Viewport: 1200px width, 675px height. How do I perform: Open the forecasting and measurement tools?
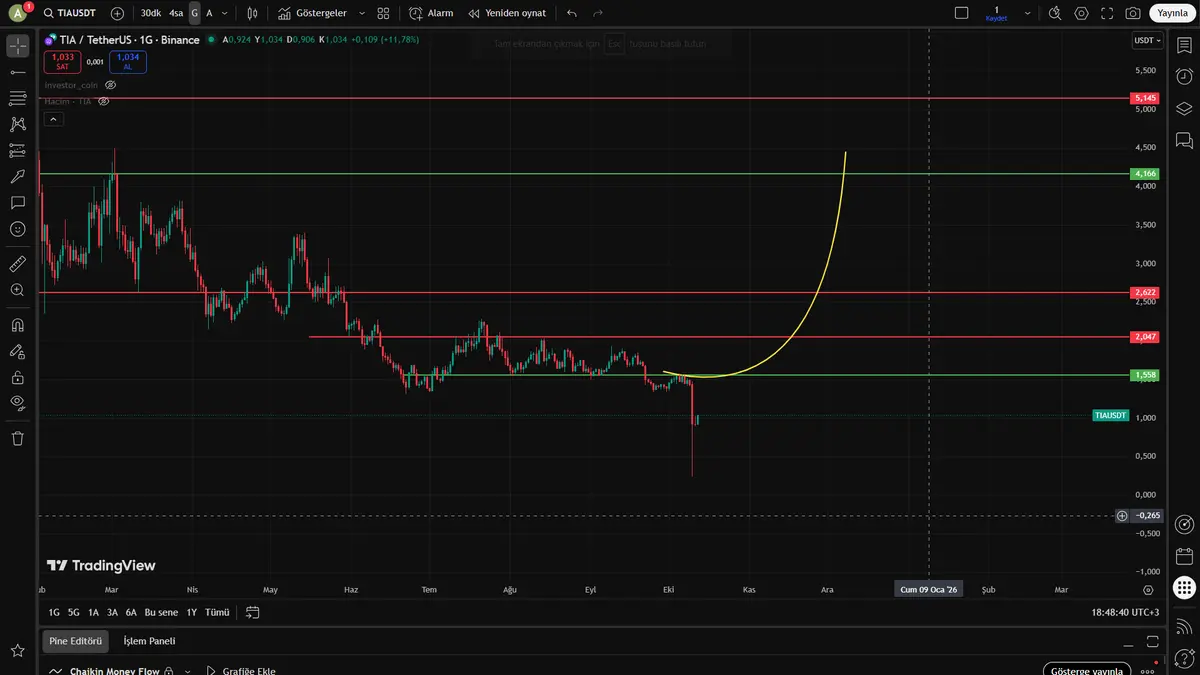17,150
